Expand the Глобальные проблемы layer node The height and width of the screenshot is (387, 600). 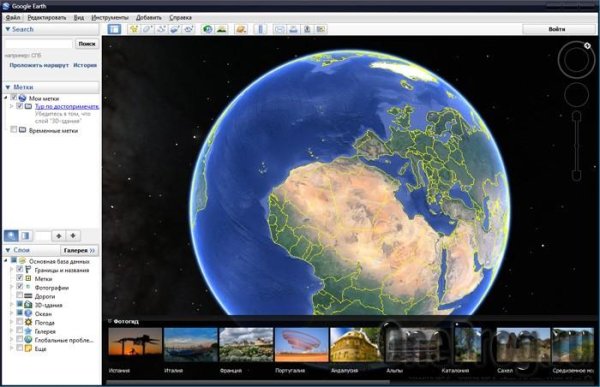coord(11,340)
